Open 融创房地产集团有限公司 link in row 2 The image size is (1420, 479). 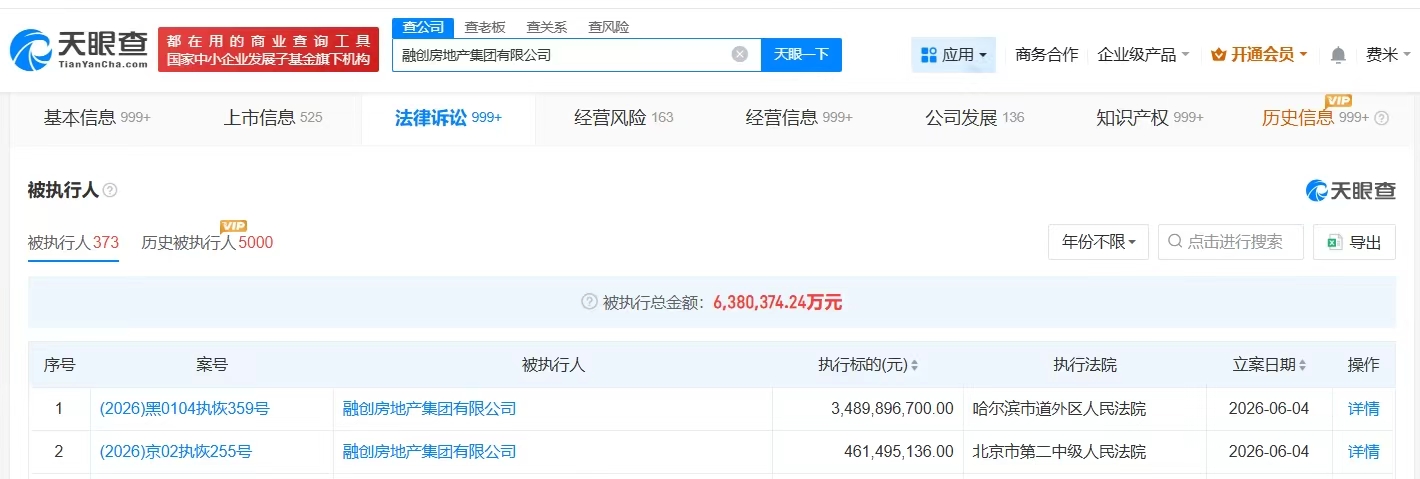(x=429, y=452)
